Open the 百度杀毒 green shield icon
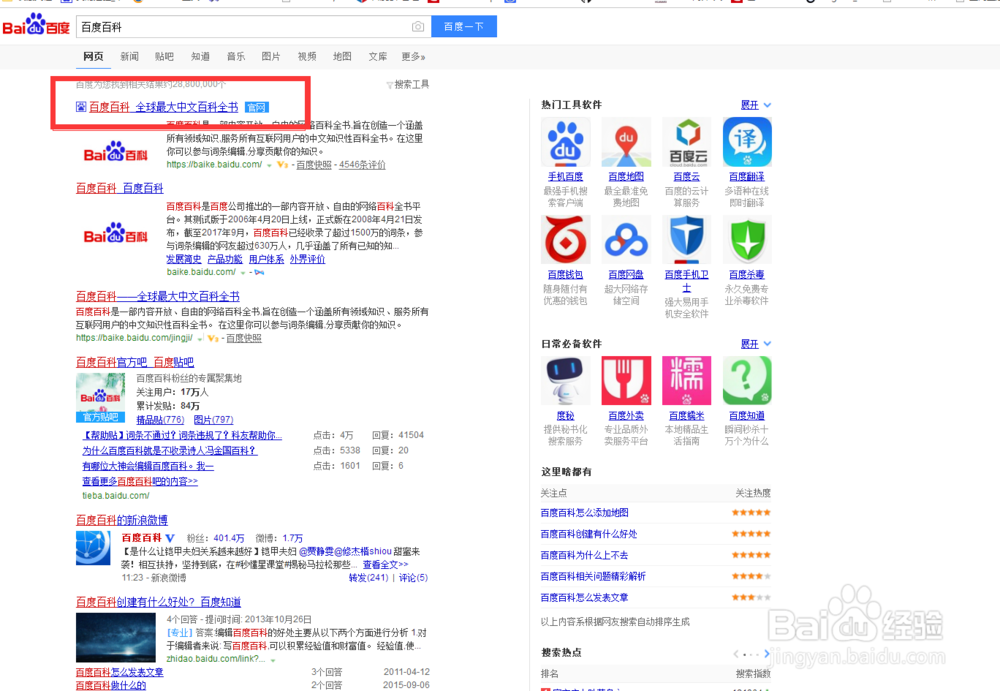The height and width of the screenshot is (691, 1000). pos(747,239)
